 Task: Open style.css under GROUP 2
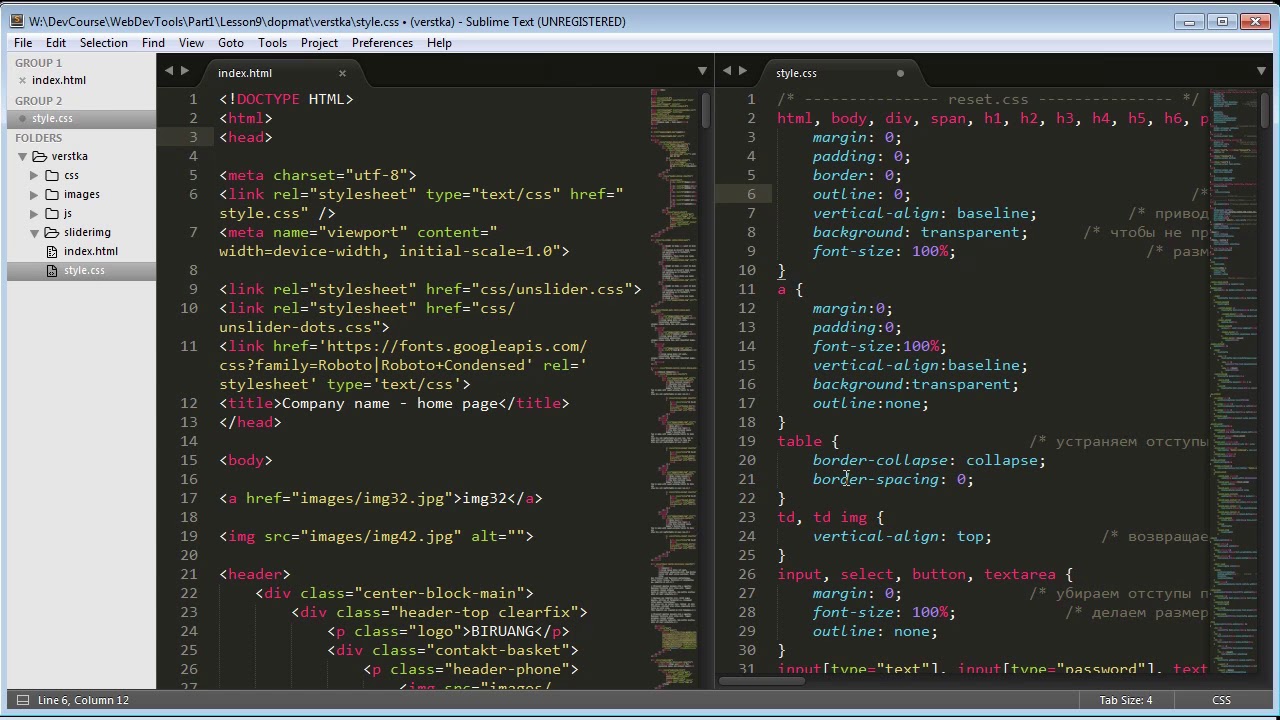point(52,118)
